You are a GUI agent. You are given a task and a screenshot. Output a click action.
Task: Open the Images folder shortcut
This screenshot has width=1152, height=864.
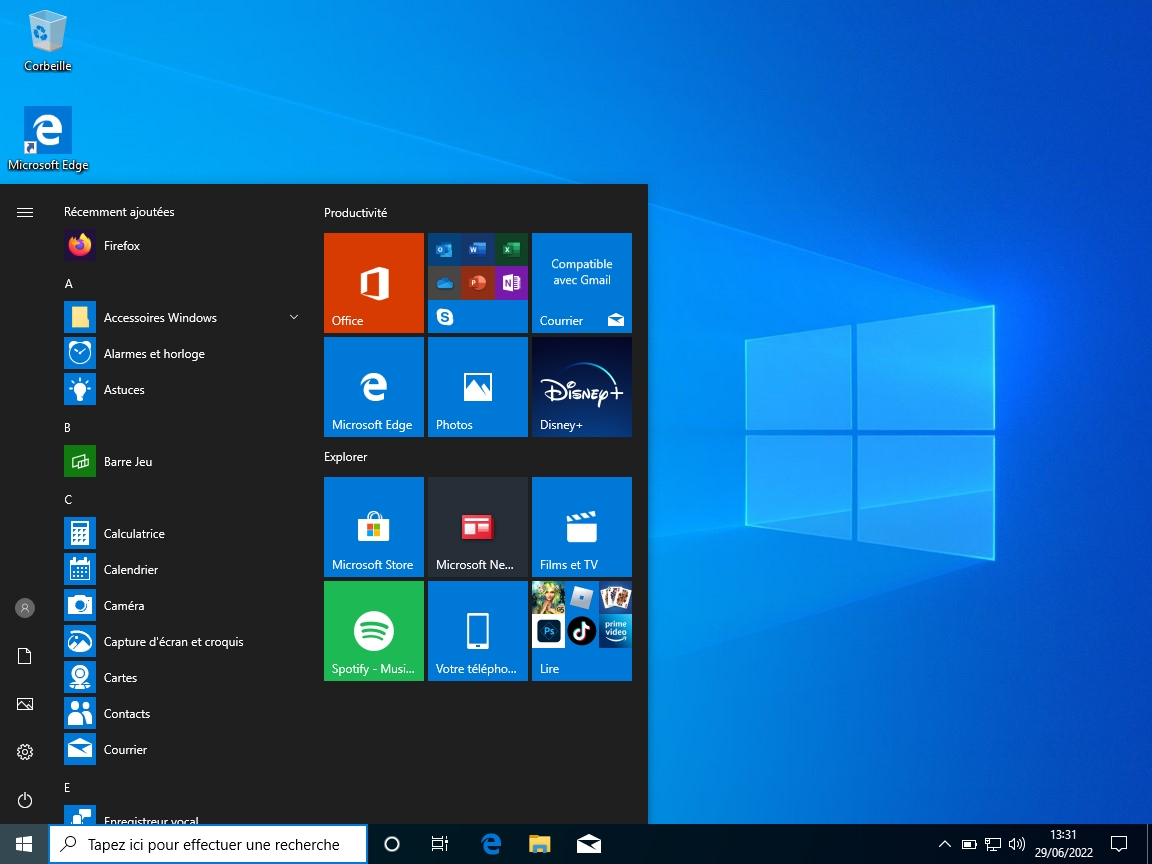click(25, 704)
